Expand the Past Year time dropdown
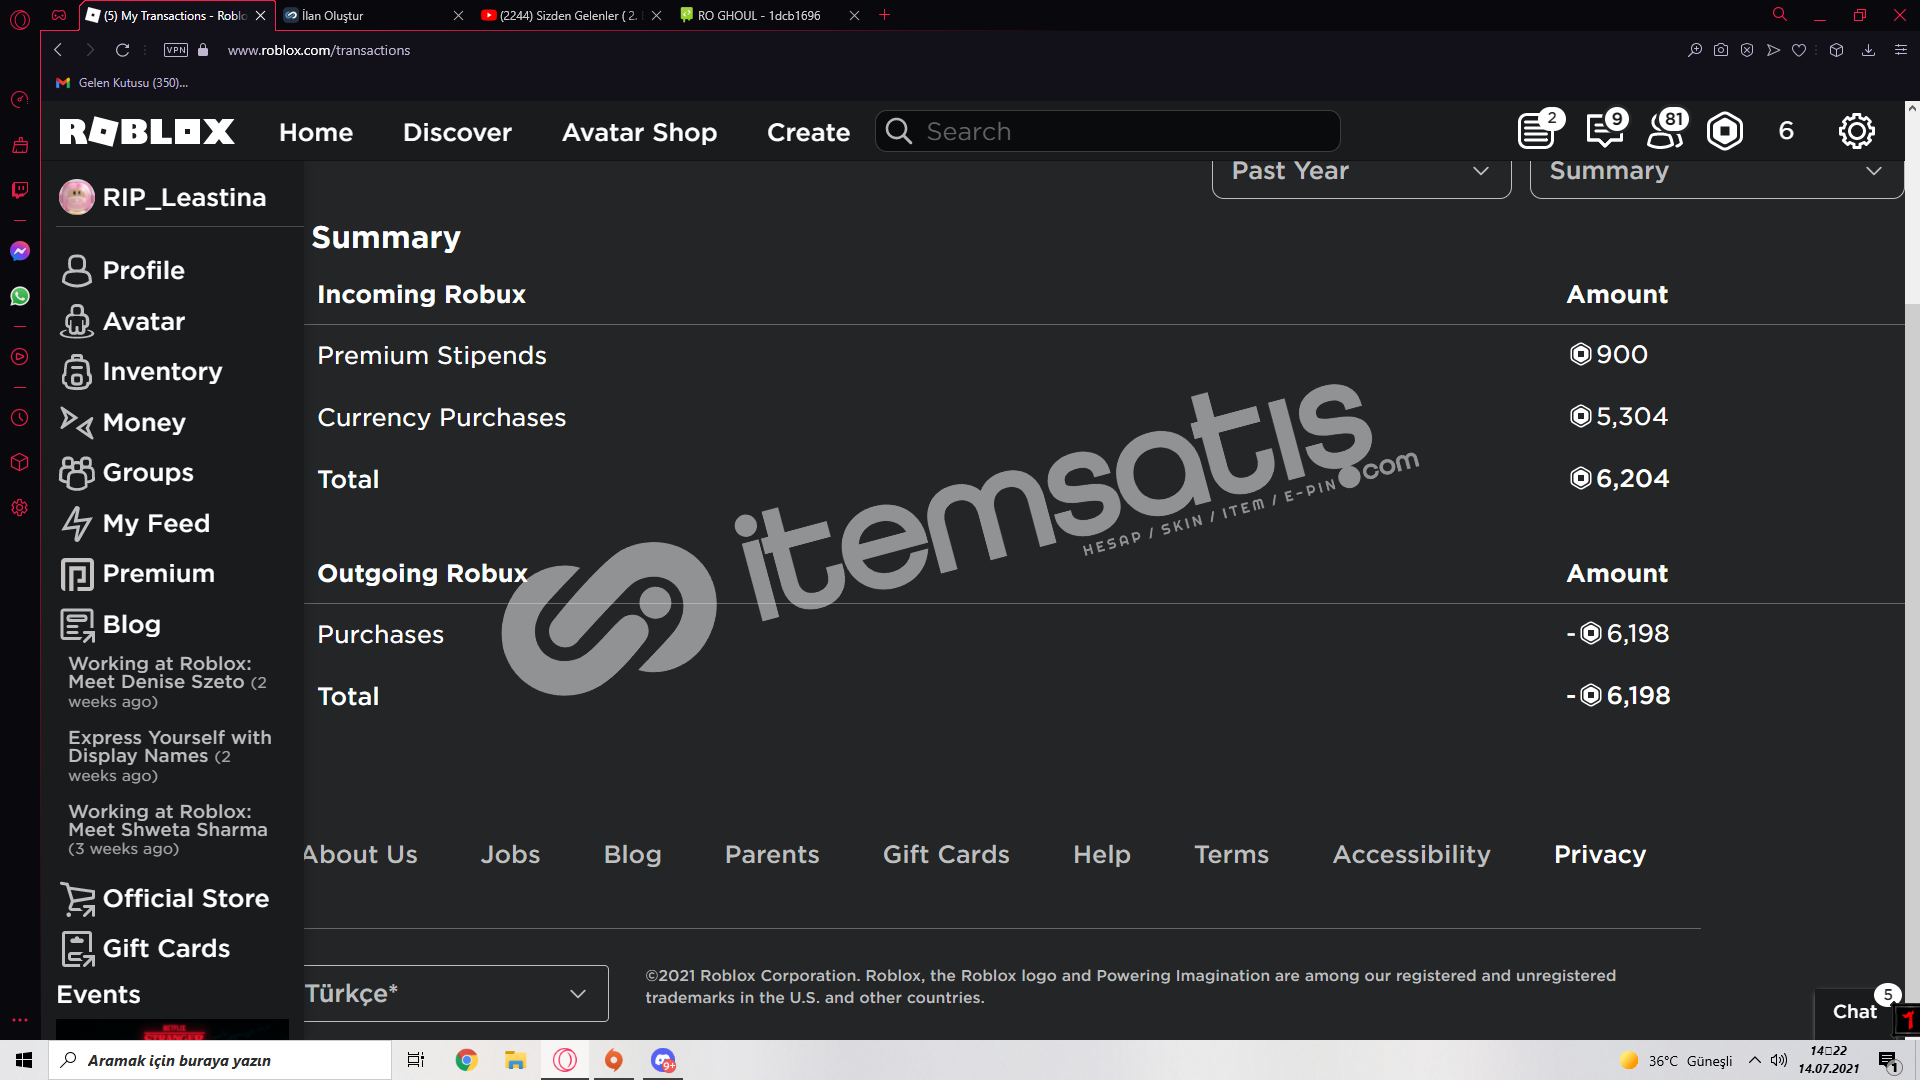The image size is (1920, 1080). (1361, 172)
